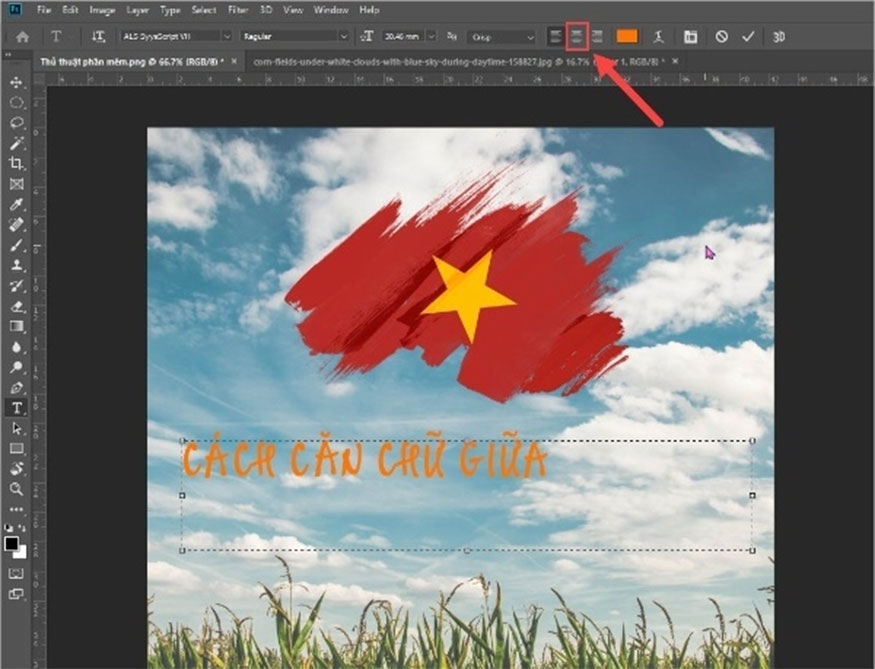Viewport: 875px width, 669px height.
Task: Open the Filter menu
Action: (x=238, y=9)
